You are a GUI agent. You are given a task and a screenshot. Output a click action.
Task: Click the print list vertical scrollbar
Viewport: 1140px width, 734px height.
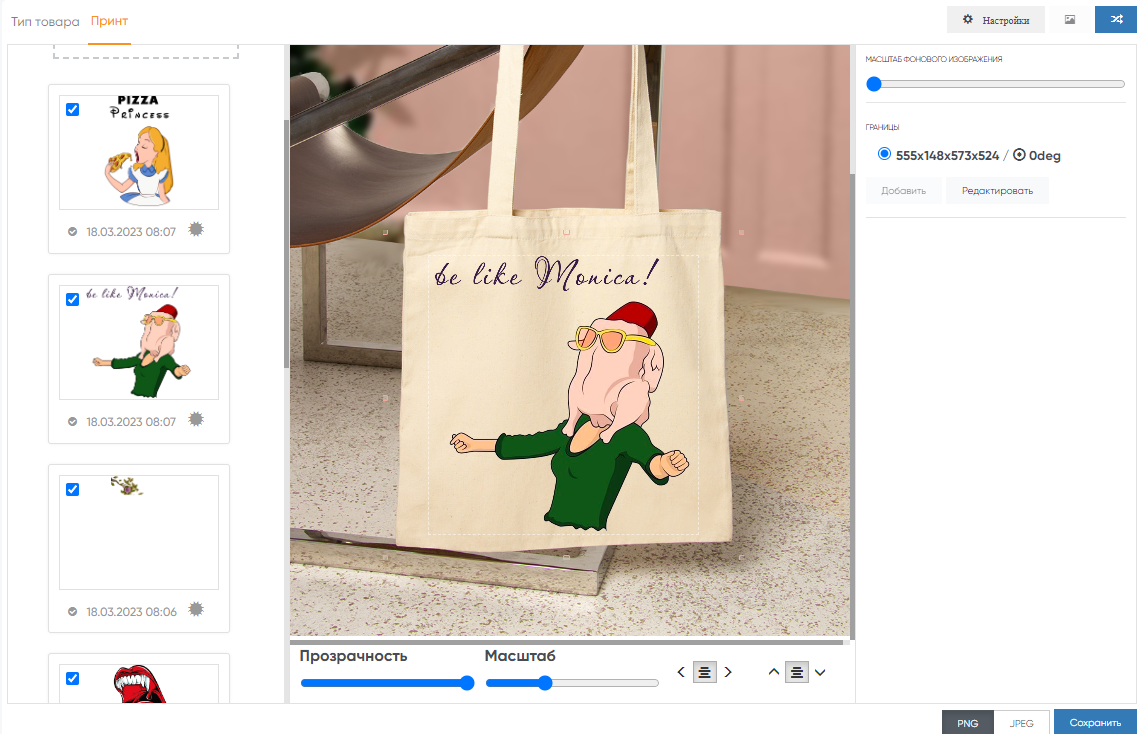click(286, 244)
